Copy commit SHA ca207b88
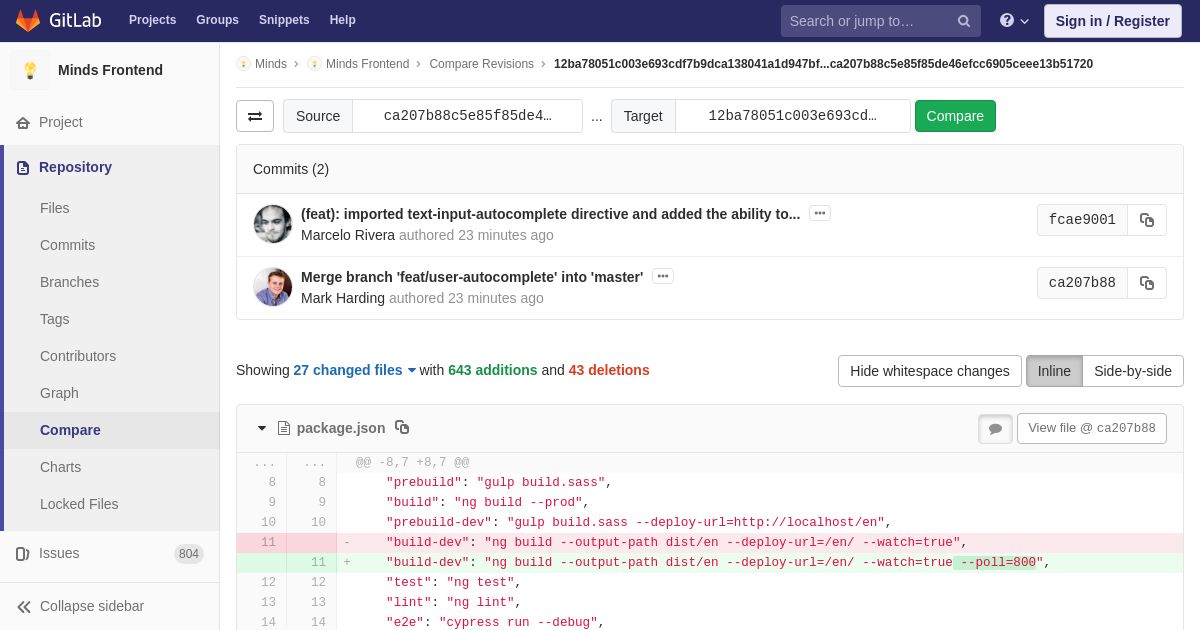1200x630 pixels. pos(1147,283)
